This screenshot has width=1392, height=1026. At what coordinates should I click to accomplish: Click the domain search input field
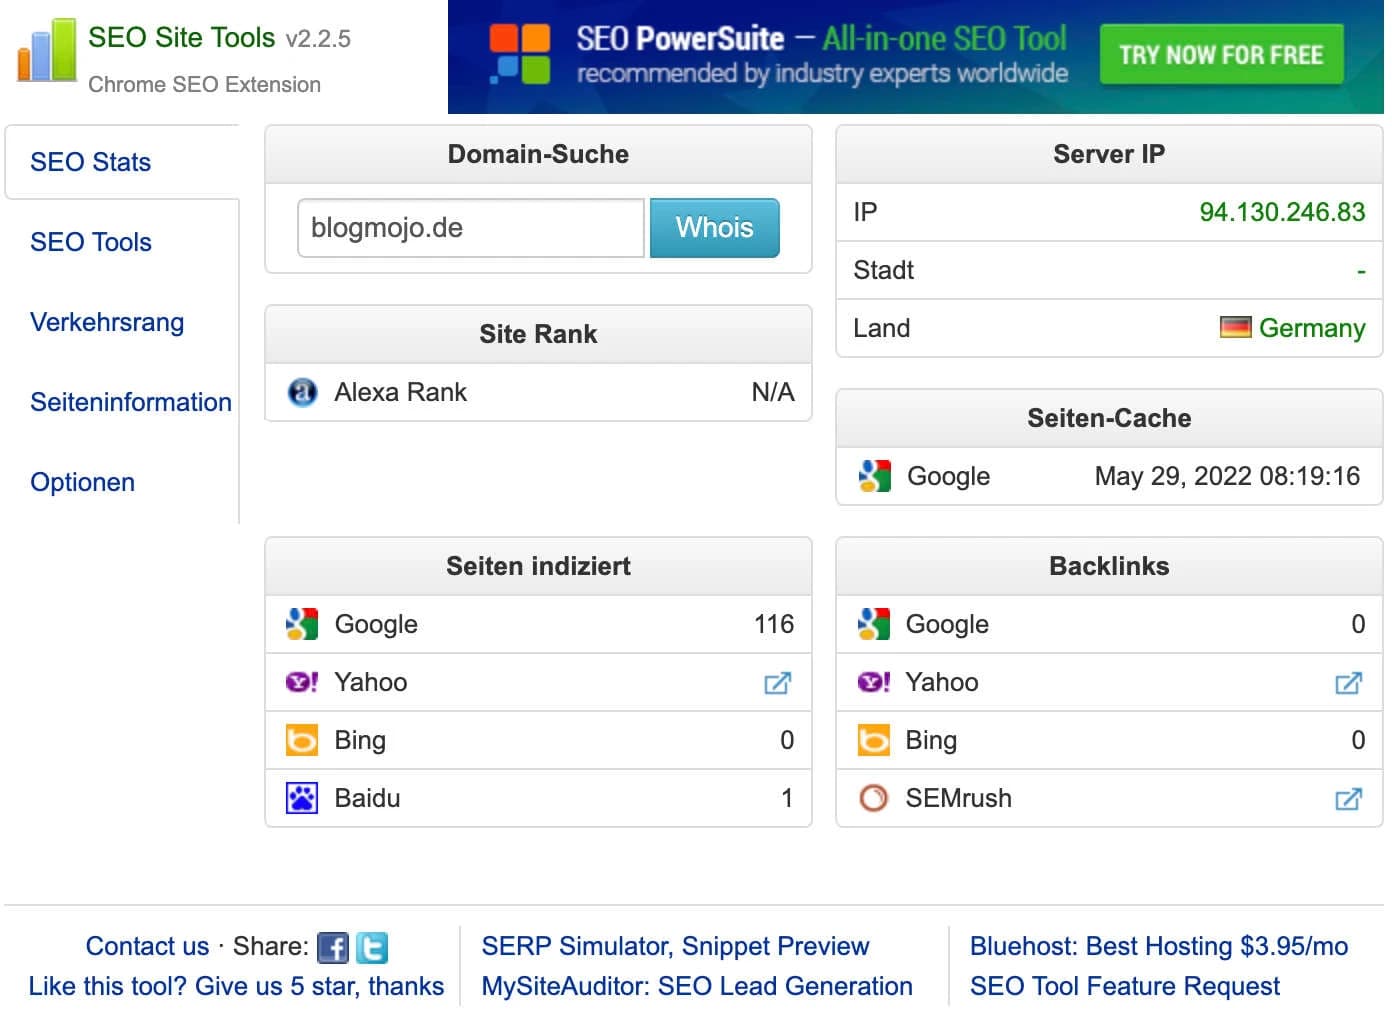(x=470, y=227)
